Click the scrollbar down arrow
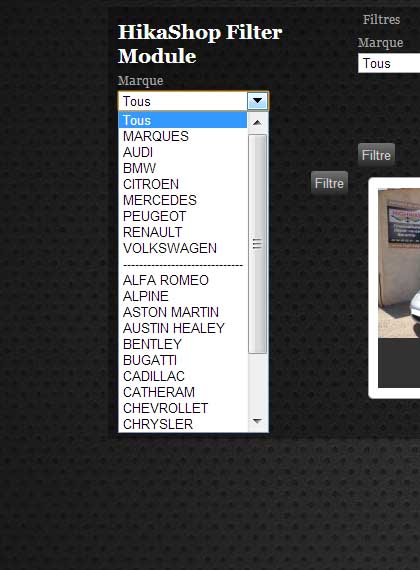The image size is (420, 570). tap(257, 421)
